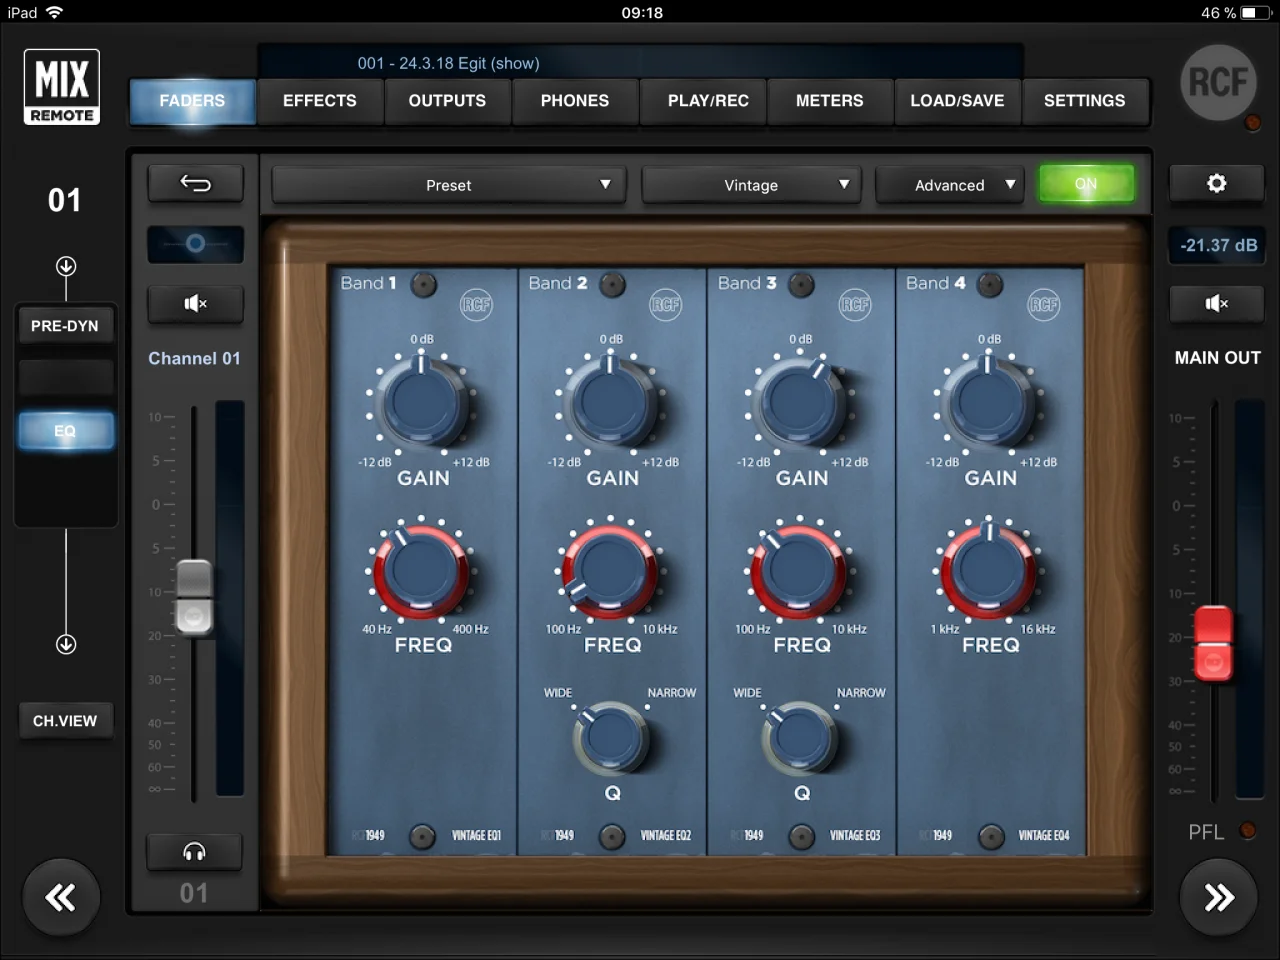Image resolution: width=1280 pixels, height=960 pixels.
Task: Click the pan control indicator
Action: click(195, 244)
